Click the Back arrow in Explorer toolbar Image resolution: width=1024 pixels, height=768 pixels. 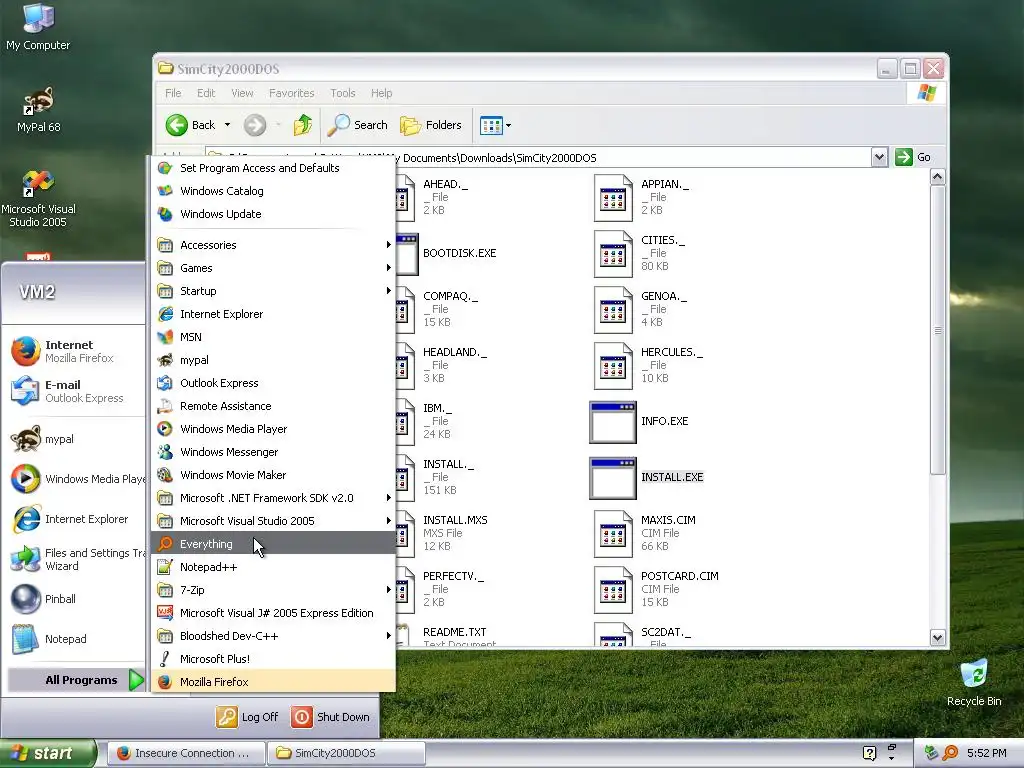pyautogui.click(x=190, y=125)
